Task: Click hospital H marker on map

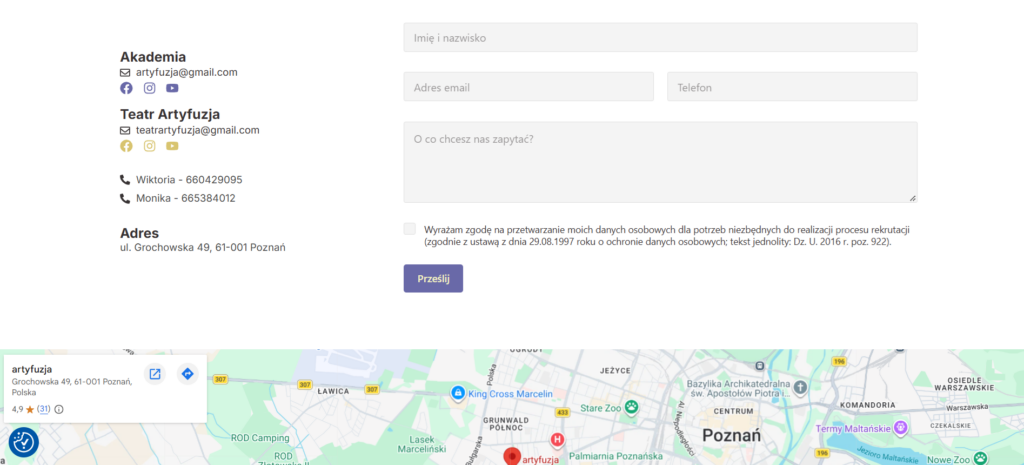Action: click(x=557, y=440)
